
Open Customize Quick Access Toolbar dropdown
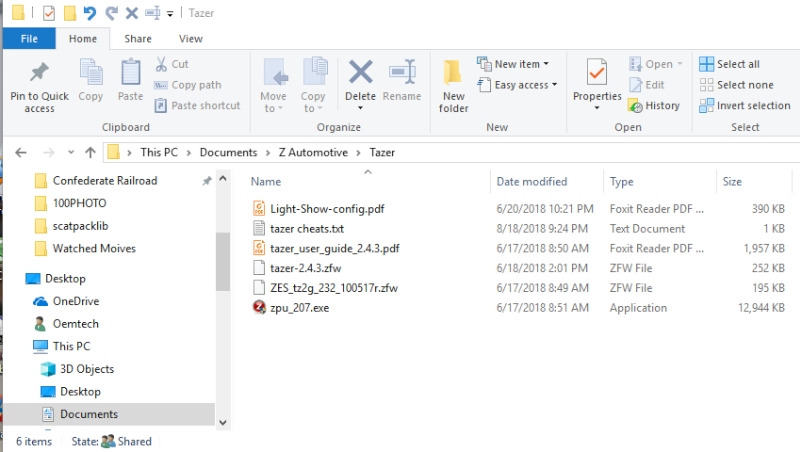click(x=170, y=14)
